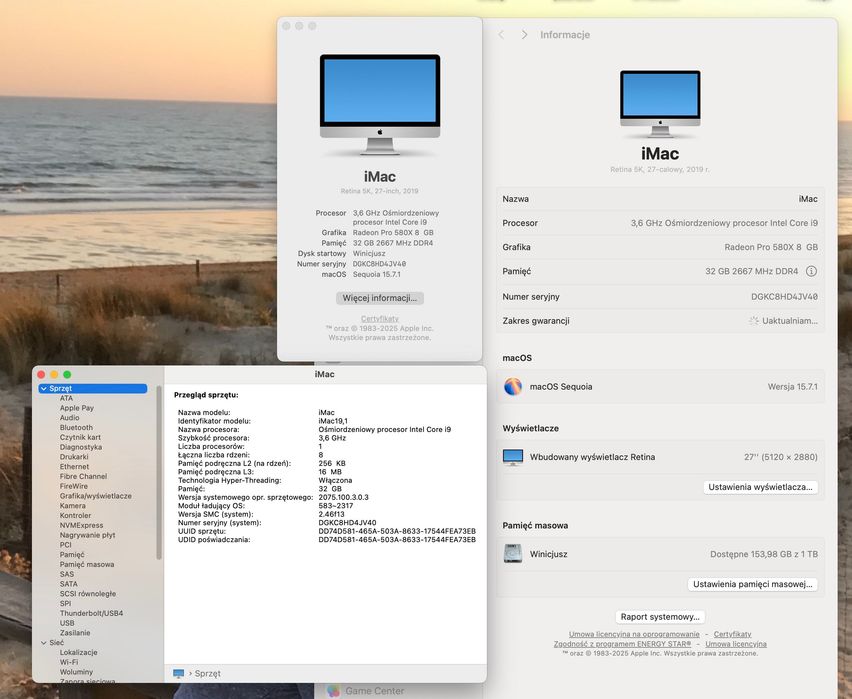
Task: Select ATA in hardware sidebar
Action: pos(66,398)
